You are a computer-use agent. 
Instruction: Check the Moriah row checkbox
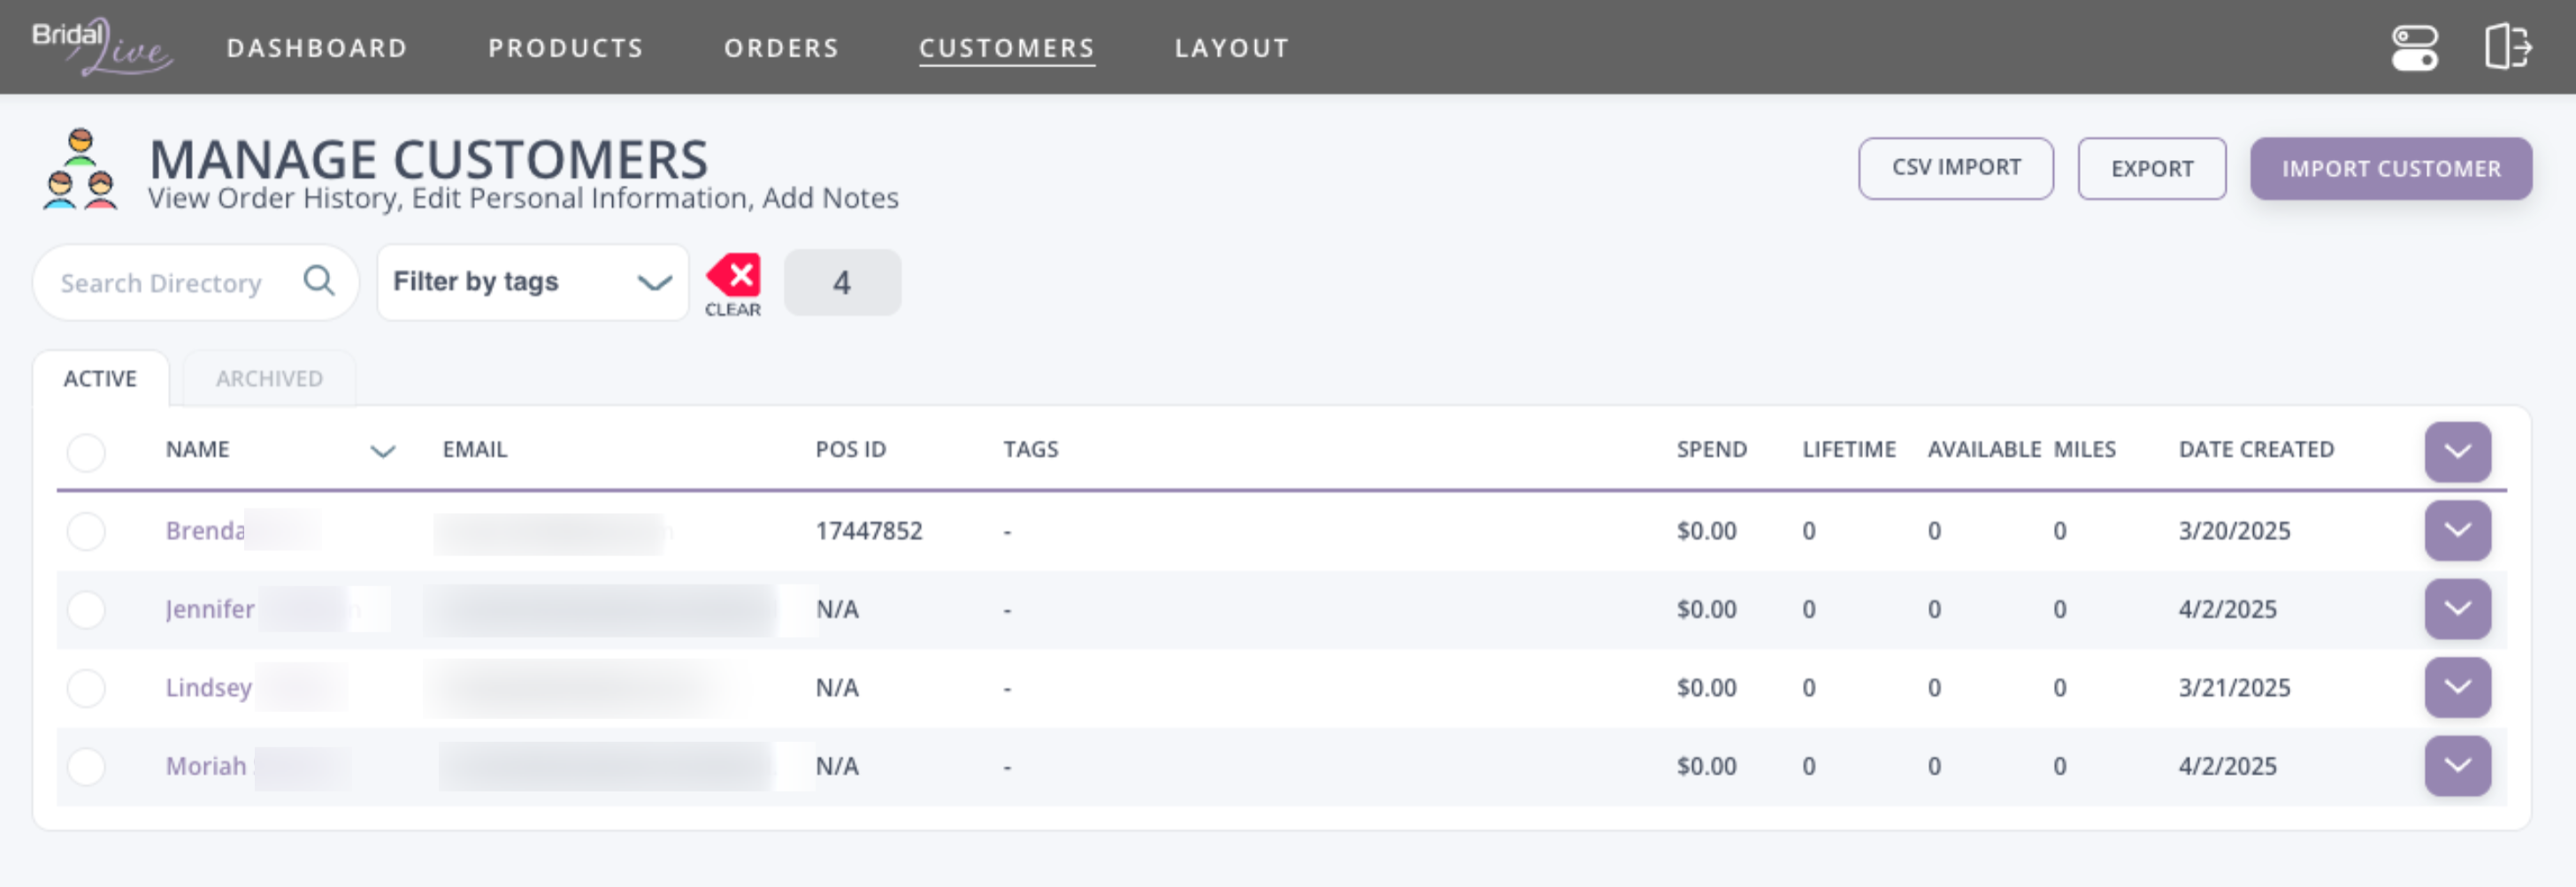tap(86, 767)
